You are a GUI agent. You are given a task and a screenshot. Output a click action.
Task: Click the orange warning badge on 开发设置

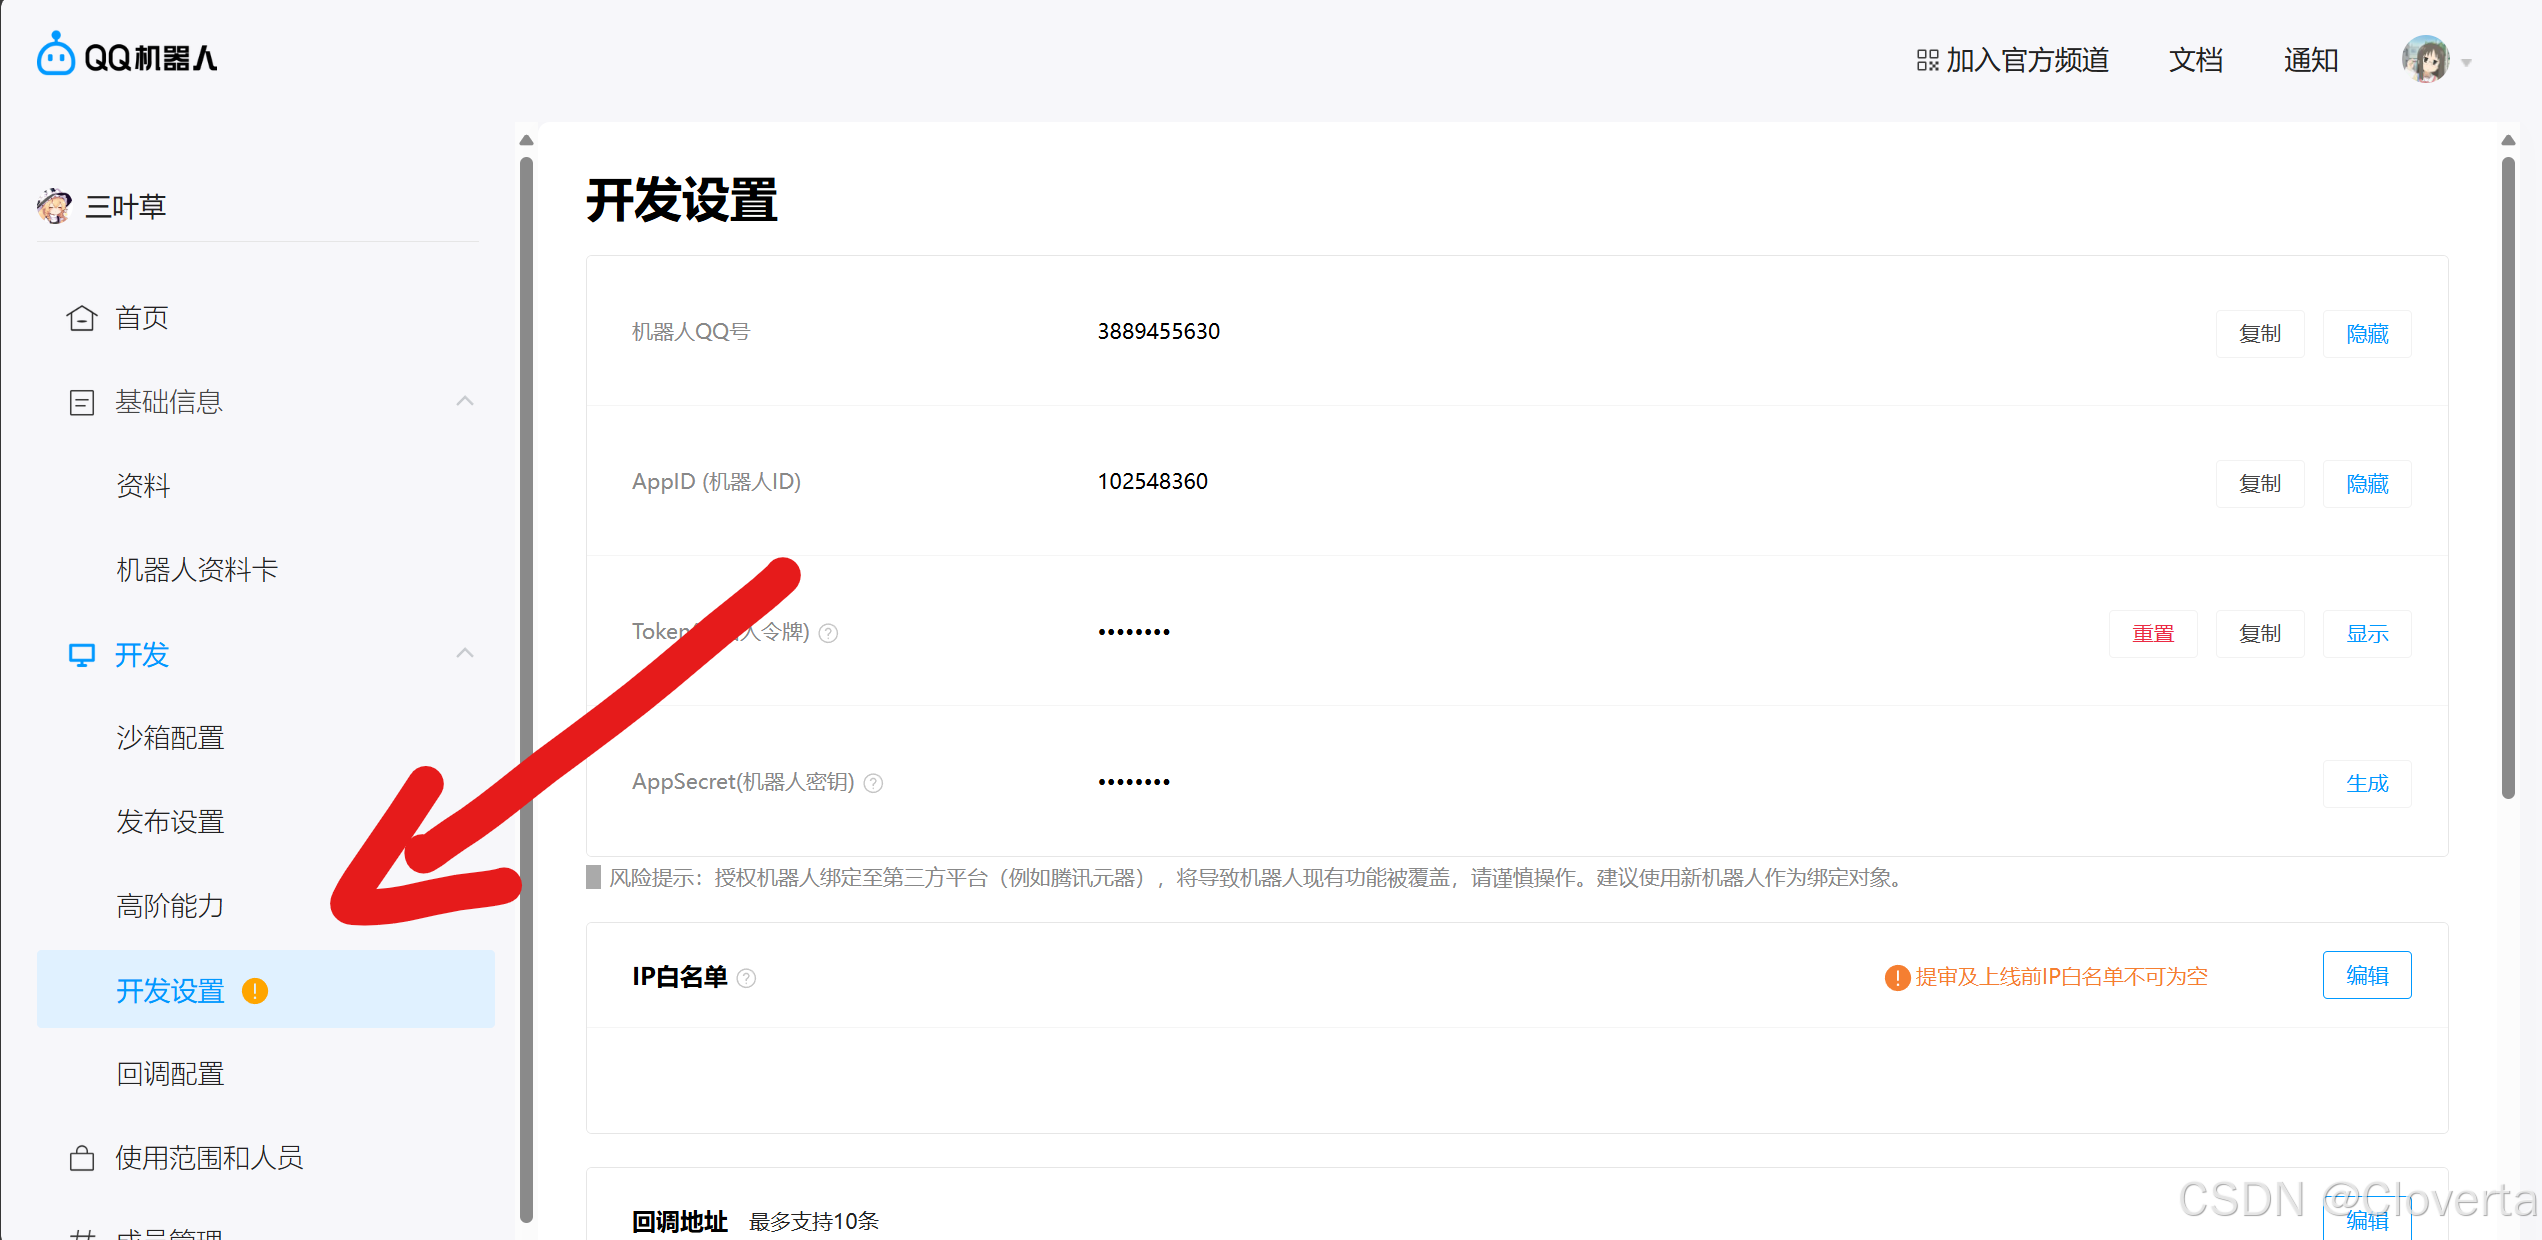(255, 990)
